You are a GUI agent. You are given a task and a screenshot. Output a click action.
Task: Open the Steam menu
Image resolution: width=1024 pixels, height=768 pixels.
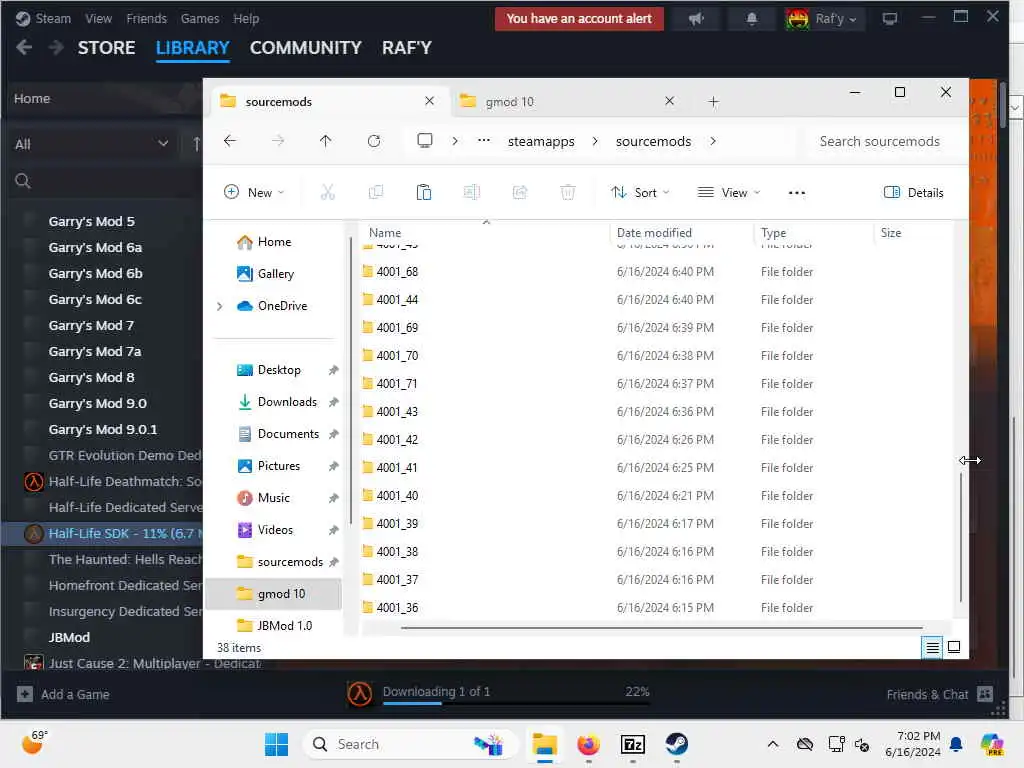click(52, 18)
